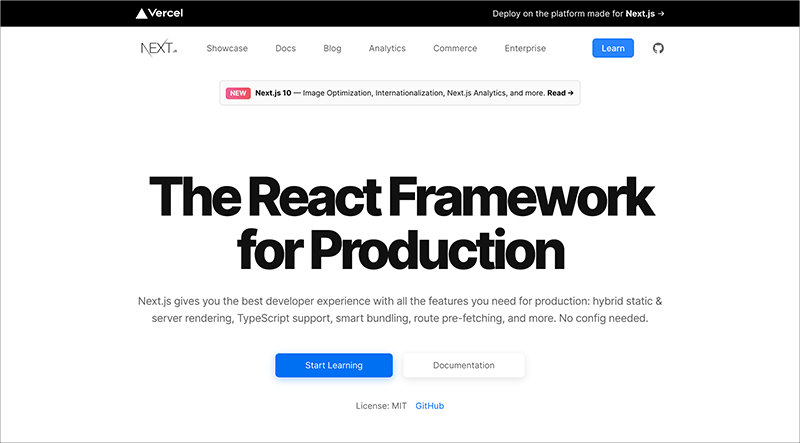Click the Next.js 10 announcement text
This screenshot has height=443, width=800.
coord(400,93)
